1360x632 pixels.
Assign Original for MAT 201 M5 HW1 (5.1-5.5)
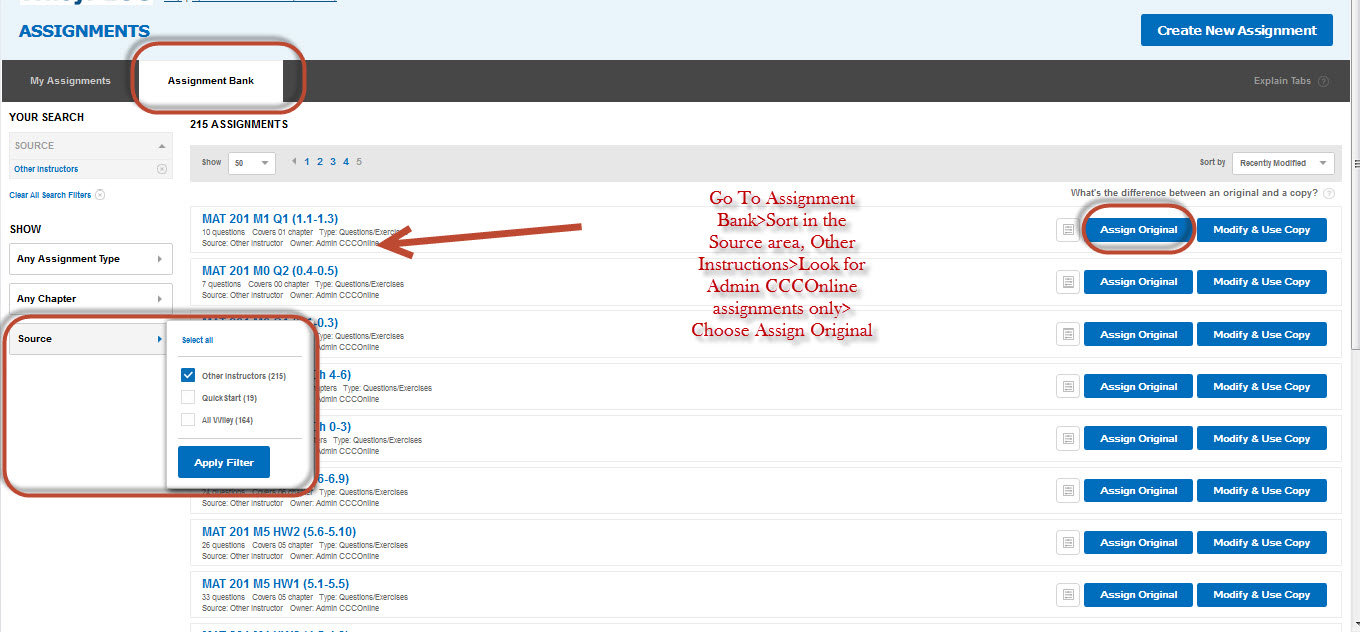point(1138,594)
